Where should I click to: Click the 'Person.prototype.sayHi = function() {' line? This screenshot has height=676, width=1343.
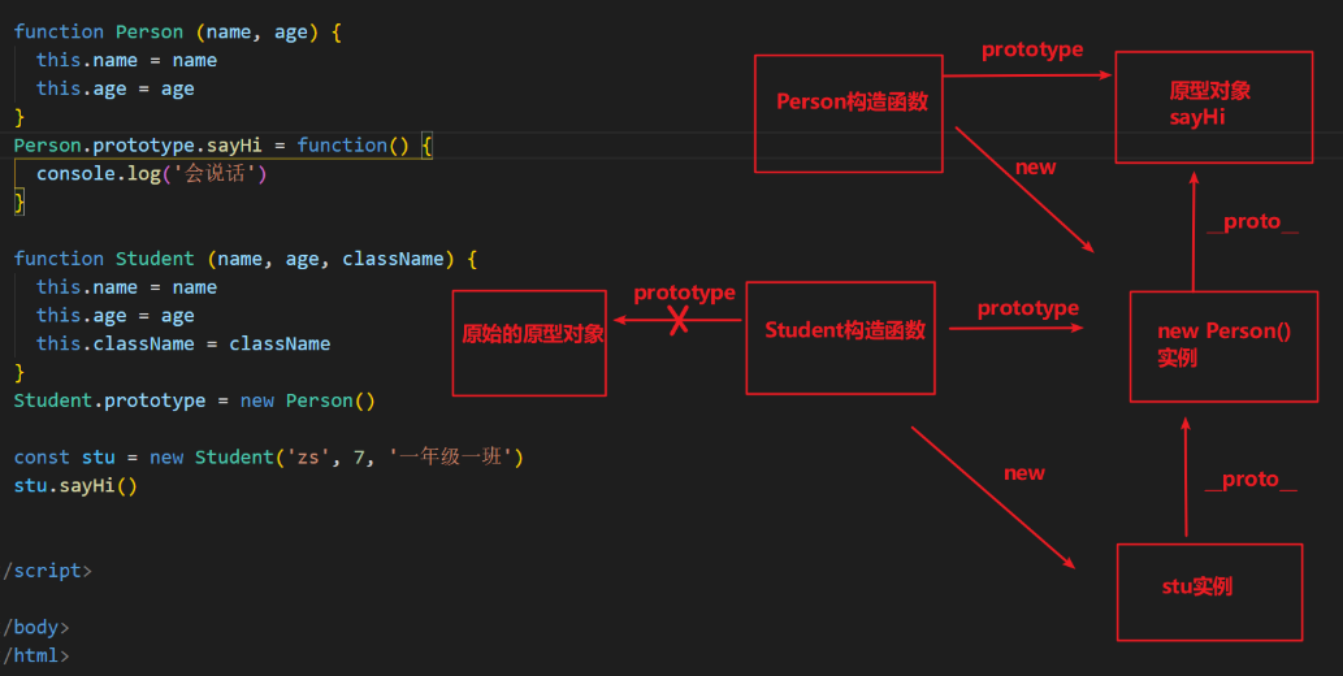pyautogui.click(x=223, y=145)
